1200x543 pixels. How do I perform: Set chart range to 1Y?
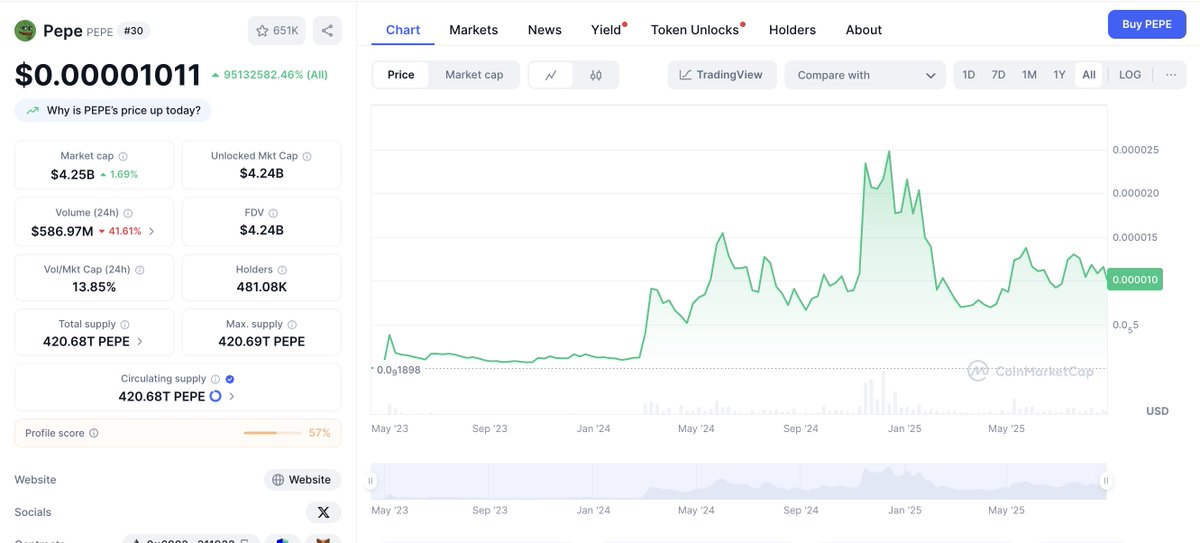click(1059, 75)
